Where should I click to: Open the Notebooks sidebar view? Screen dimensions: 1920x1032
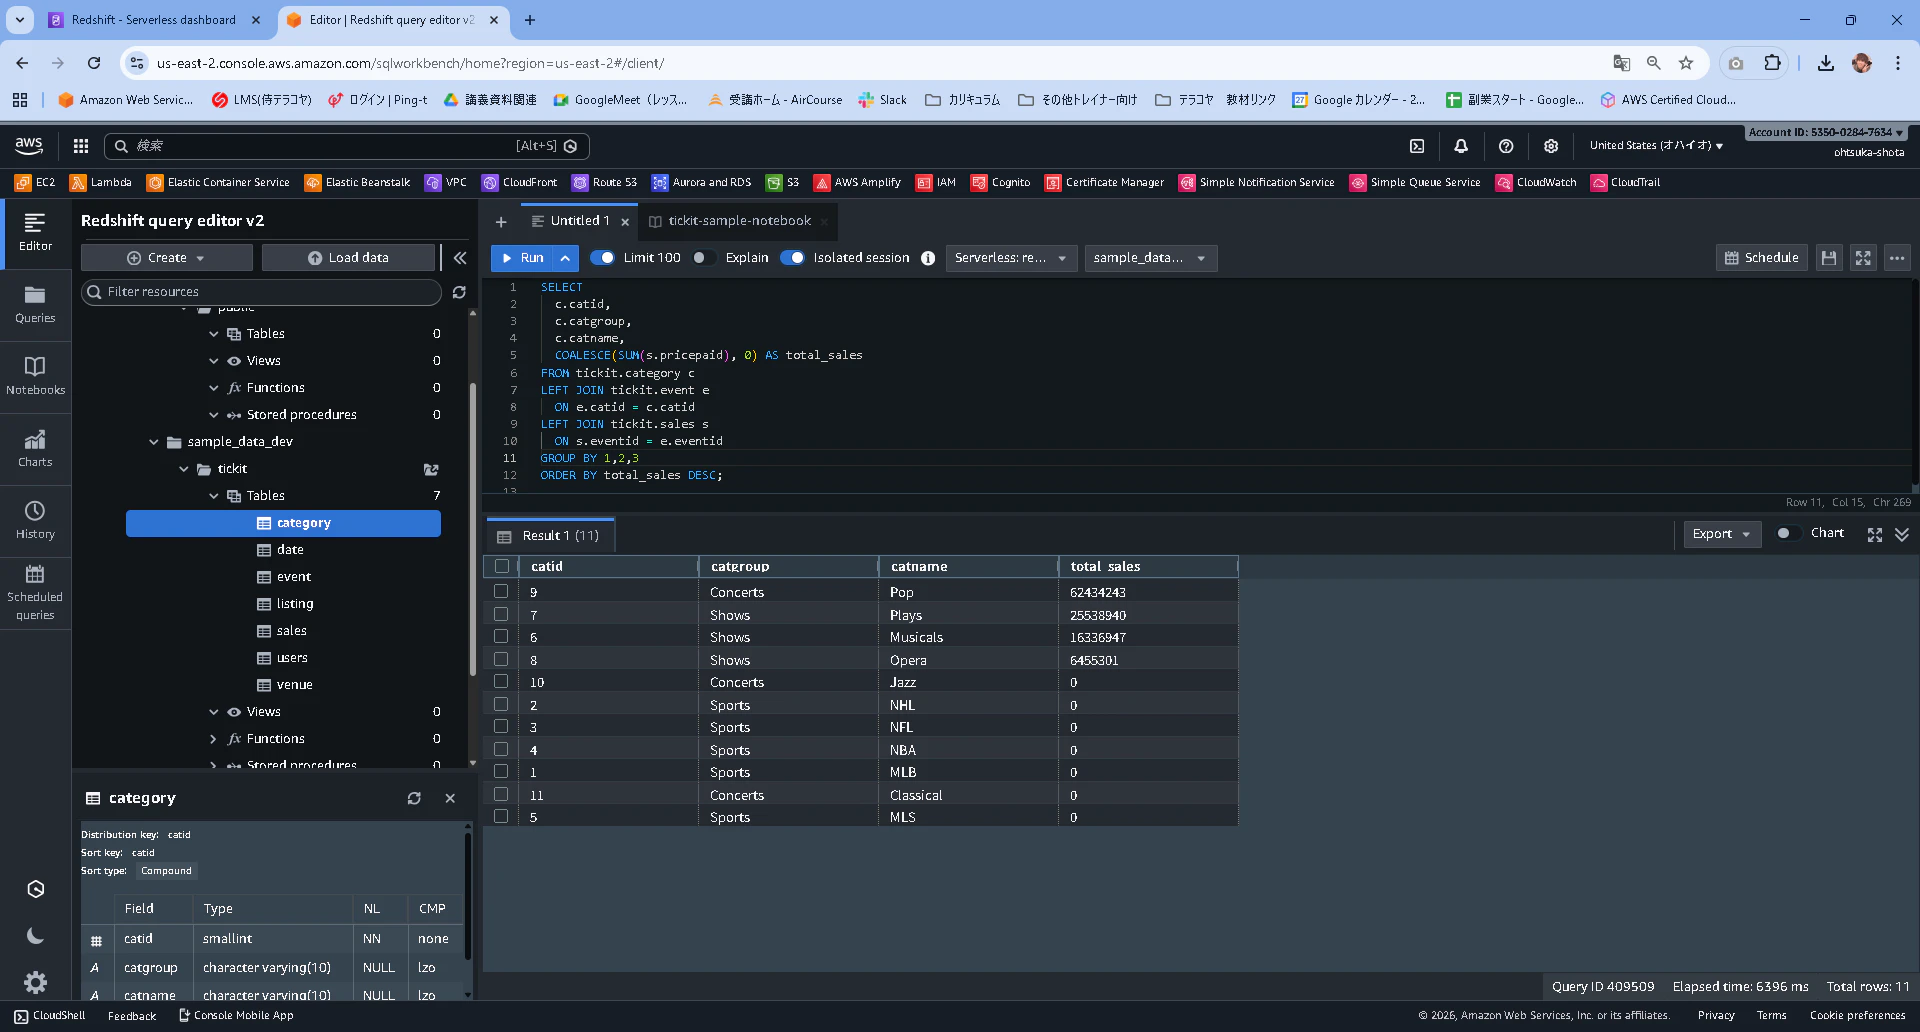[x=35, y=377]
